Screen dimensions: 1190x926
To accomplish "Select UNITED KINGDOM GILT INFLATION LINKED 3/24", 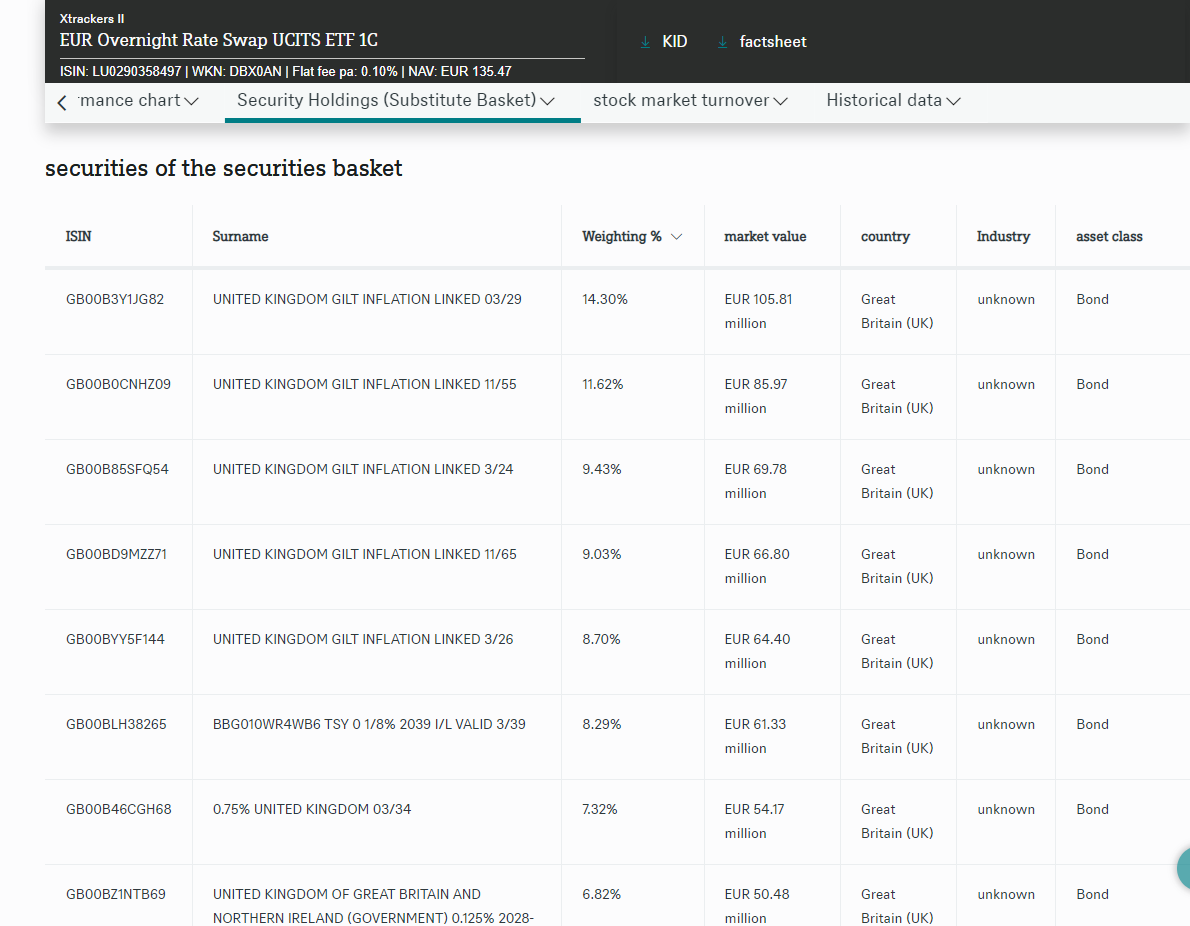I will [363, 469].
